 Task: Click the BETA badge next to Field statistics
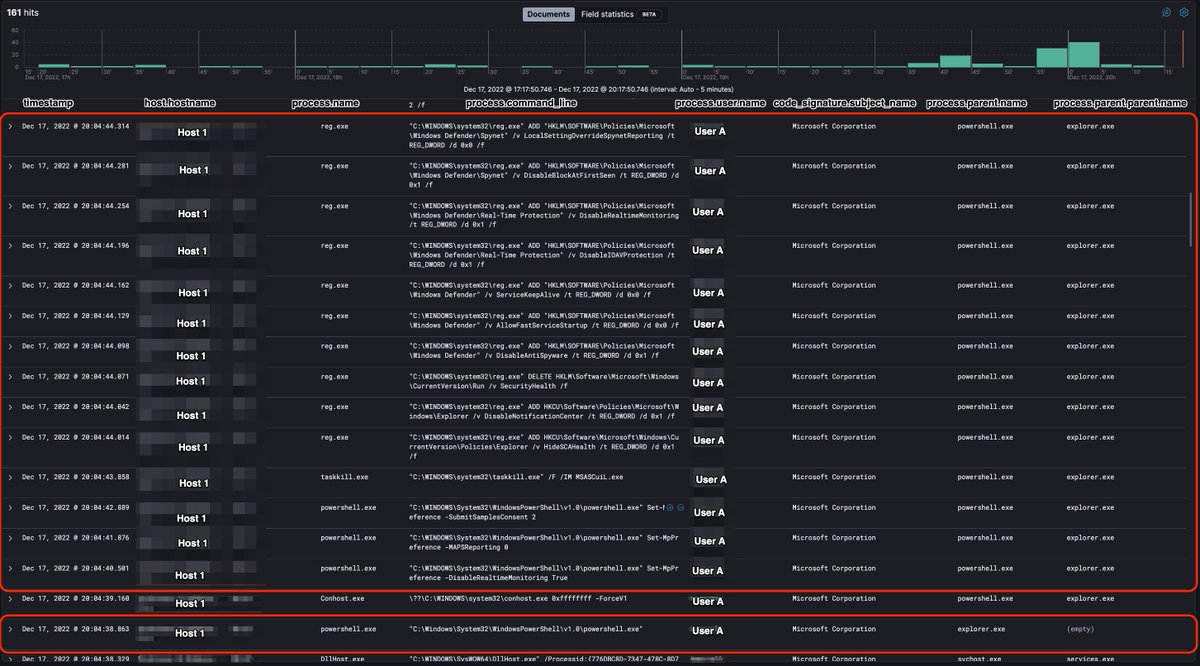point(649,15)
